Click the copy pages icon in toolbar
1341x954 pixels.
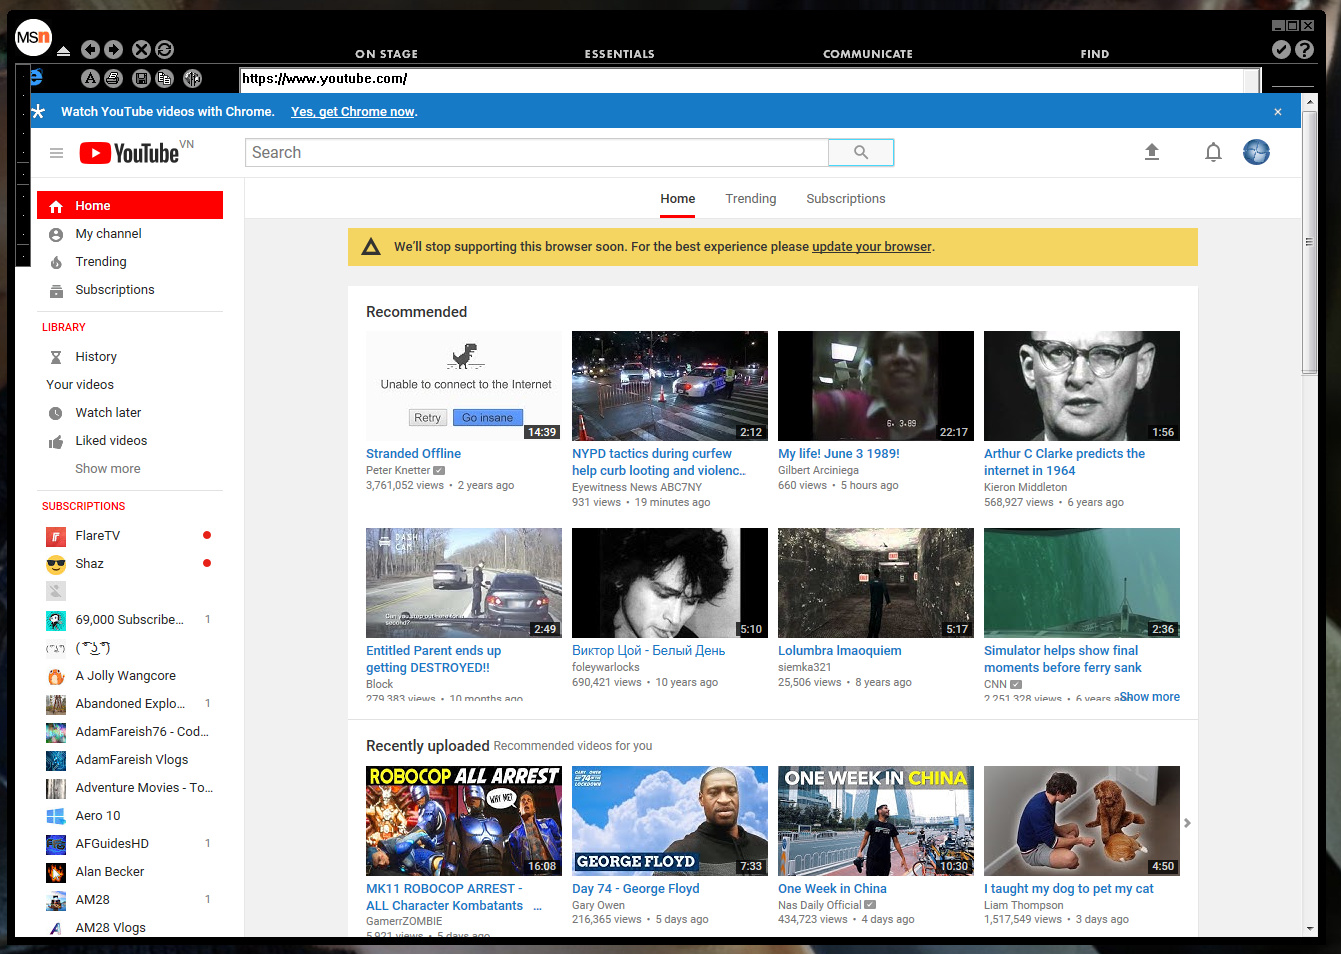165,78
